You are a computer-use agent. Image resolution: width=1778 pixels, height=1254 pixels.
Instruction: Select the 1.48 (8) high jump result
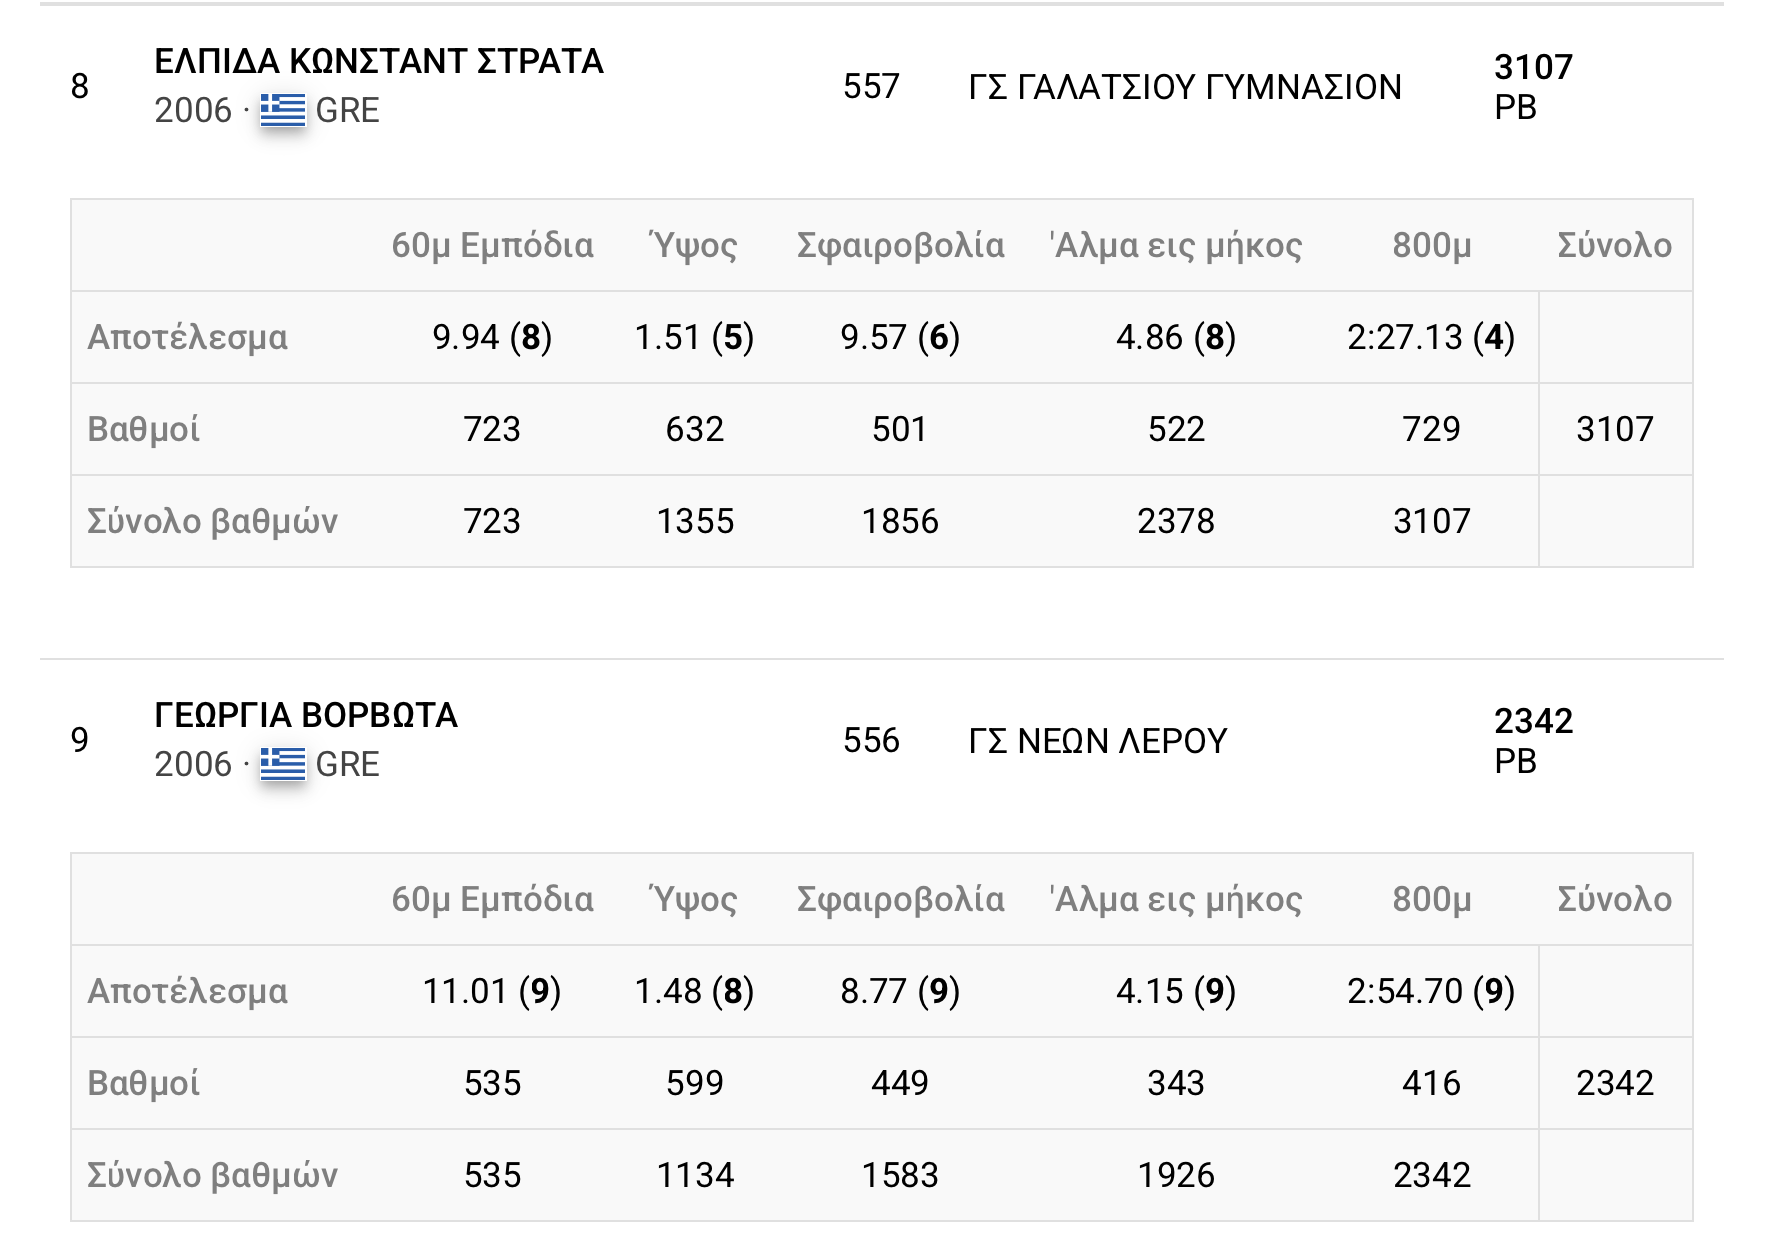[x=694, y=992]
